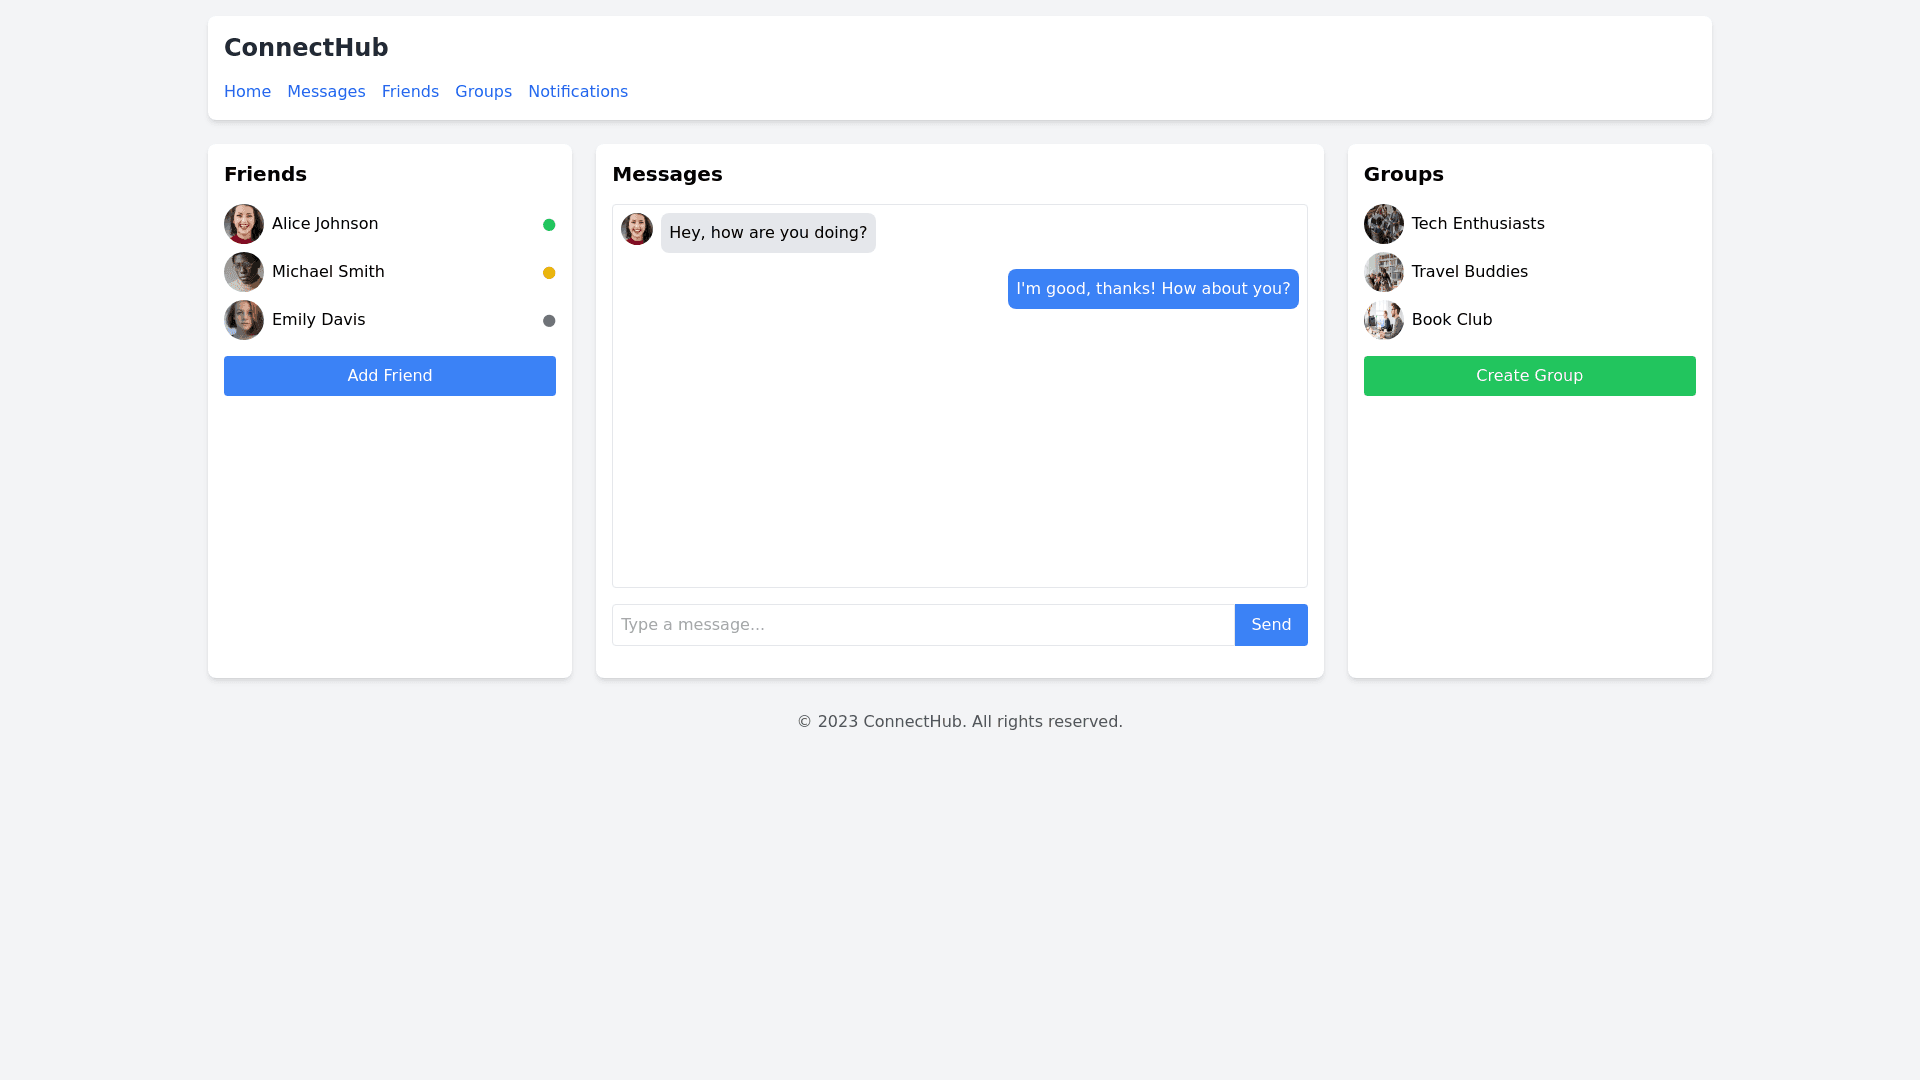Click Alice Johnson's profile avatar
Viewport: 1920px width, 1080px height.
click(244, 224)
